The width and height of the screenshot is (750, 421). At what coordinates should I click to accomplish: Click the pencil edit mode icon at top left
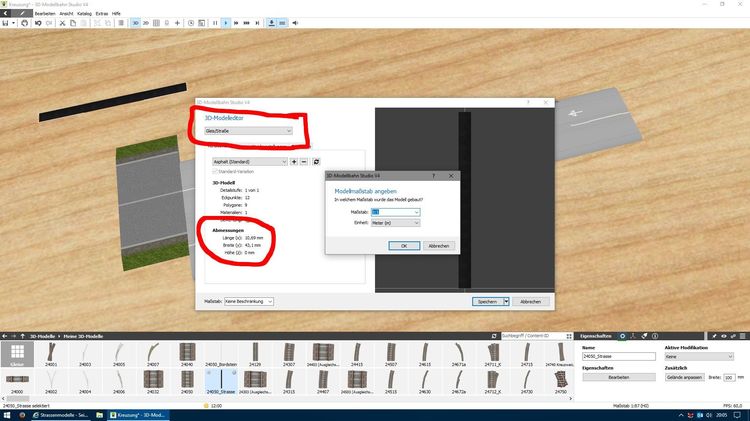22,13
